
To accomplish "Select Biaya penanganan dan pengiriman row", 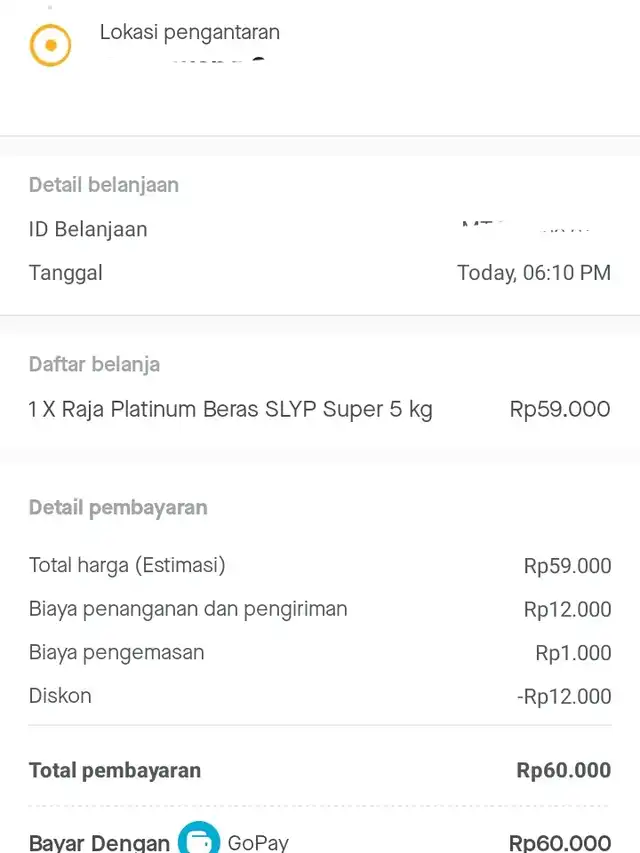I will tap(188, 609).
